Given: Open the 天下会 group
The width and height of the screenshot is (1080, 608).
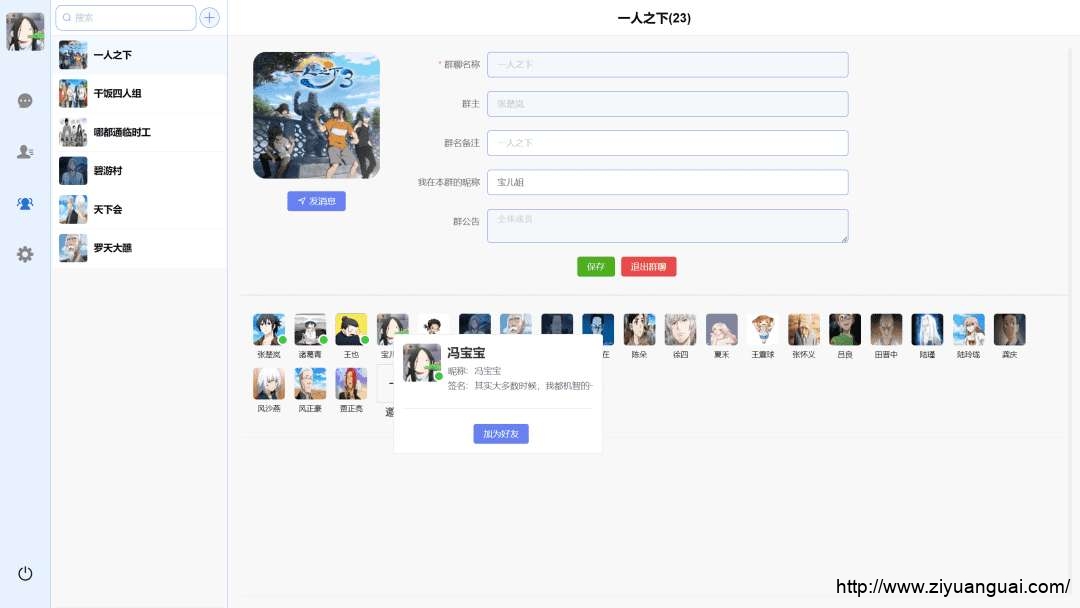Looking at the screenshot, I should [x=139, y=209].
